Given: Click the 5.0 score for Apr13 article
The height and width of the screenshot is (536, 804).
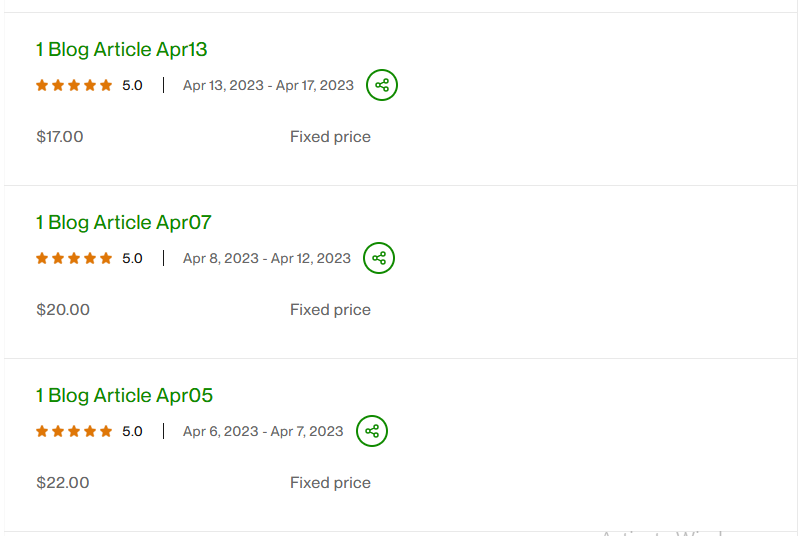Looking at the screenshot, I should pyautogui.click(x=132, y=86).
